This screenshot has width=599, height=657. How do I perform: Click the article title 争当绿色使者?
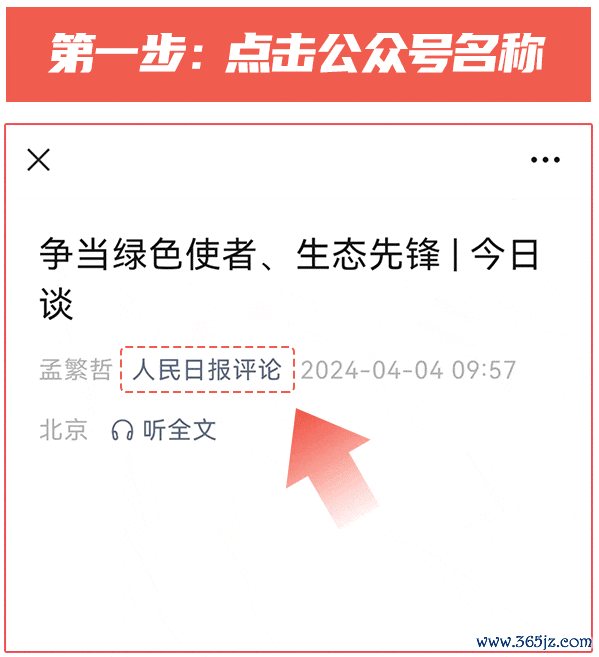[x=147, y=254]
